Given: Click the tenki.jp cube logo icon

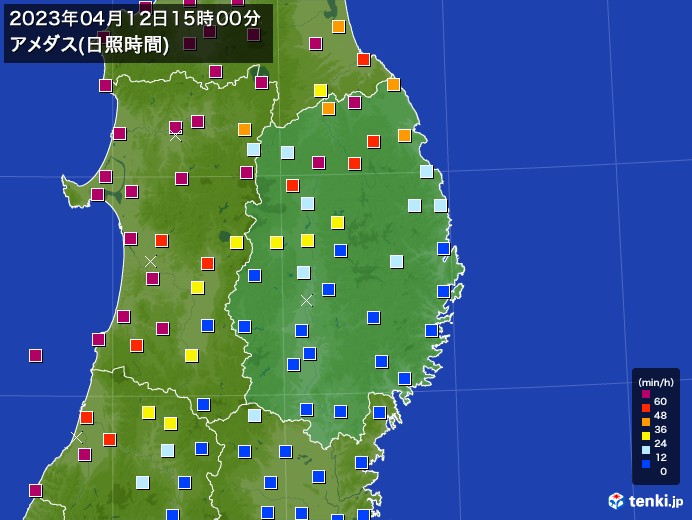Looking at the screenshot, I should tap(616, 501).
